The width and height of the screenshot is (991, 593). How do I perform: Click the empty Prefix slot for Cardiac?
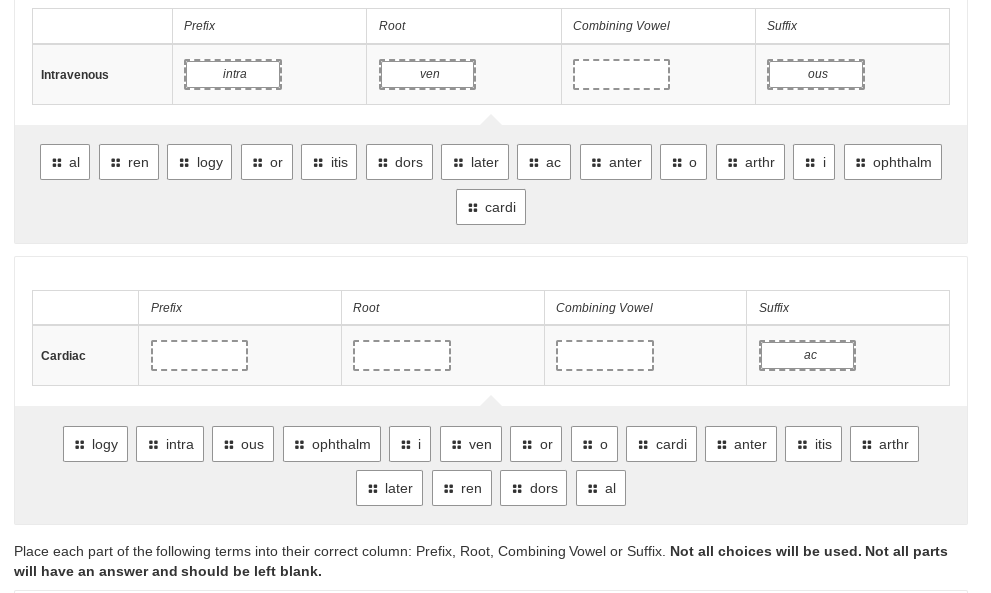(x=199, y=355)
